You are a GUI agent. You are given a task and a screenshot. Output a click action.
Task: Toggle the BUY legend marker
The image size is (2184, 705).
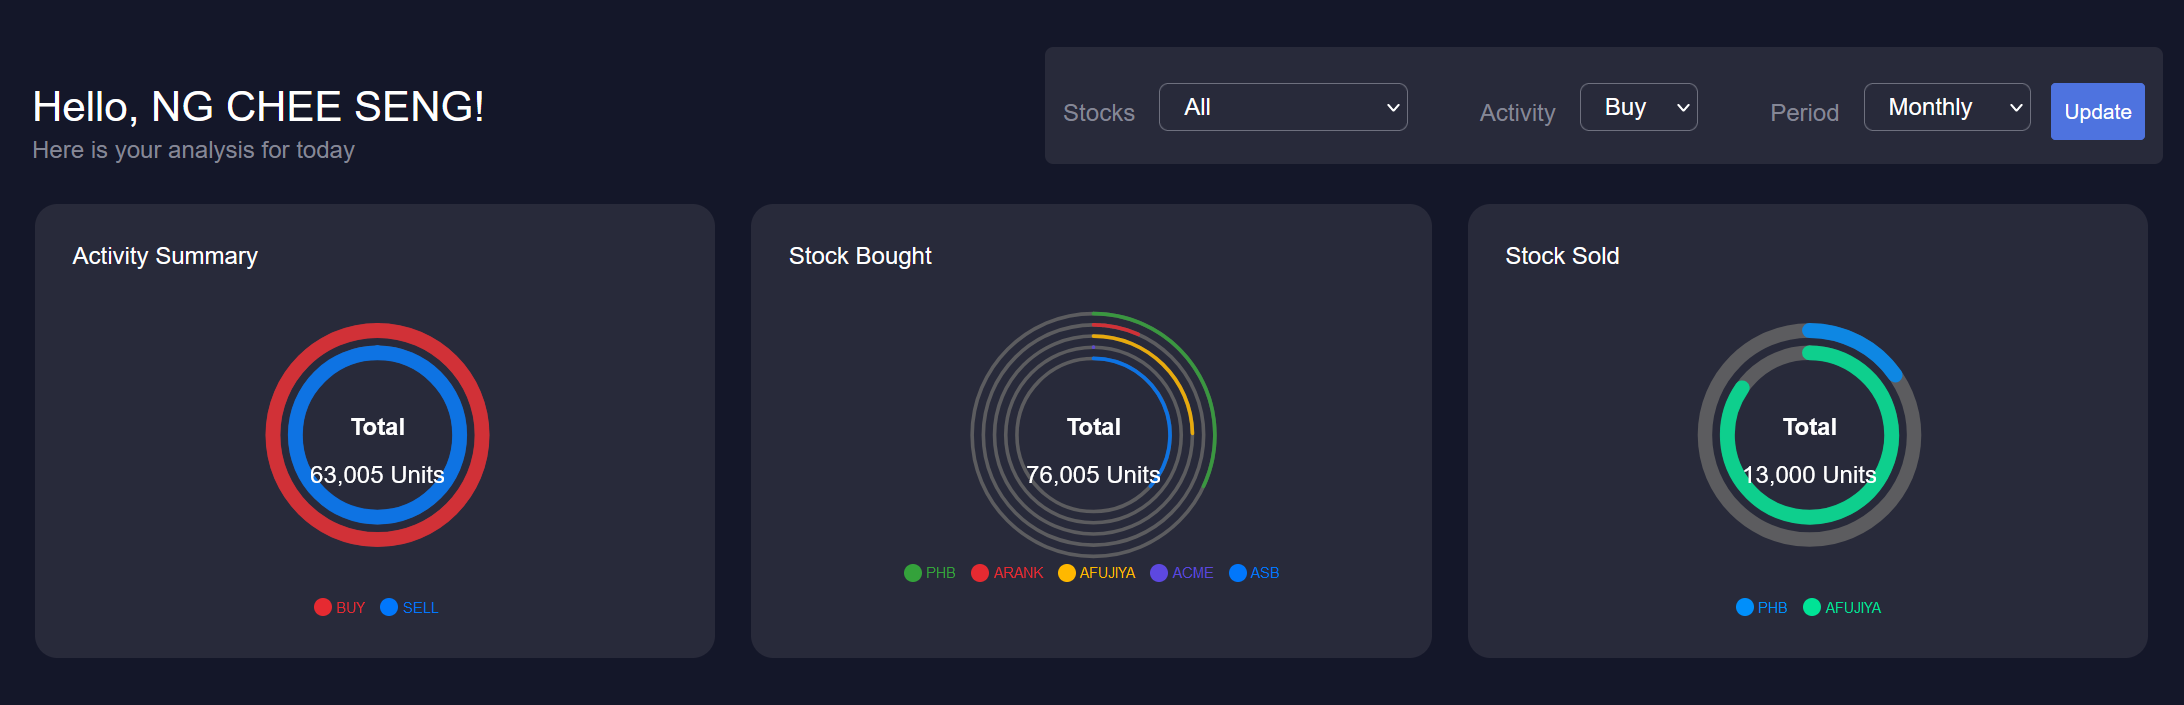coord(323,607)
